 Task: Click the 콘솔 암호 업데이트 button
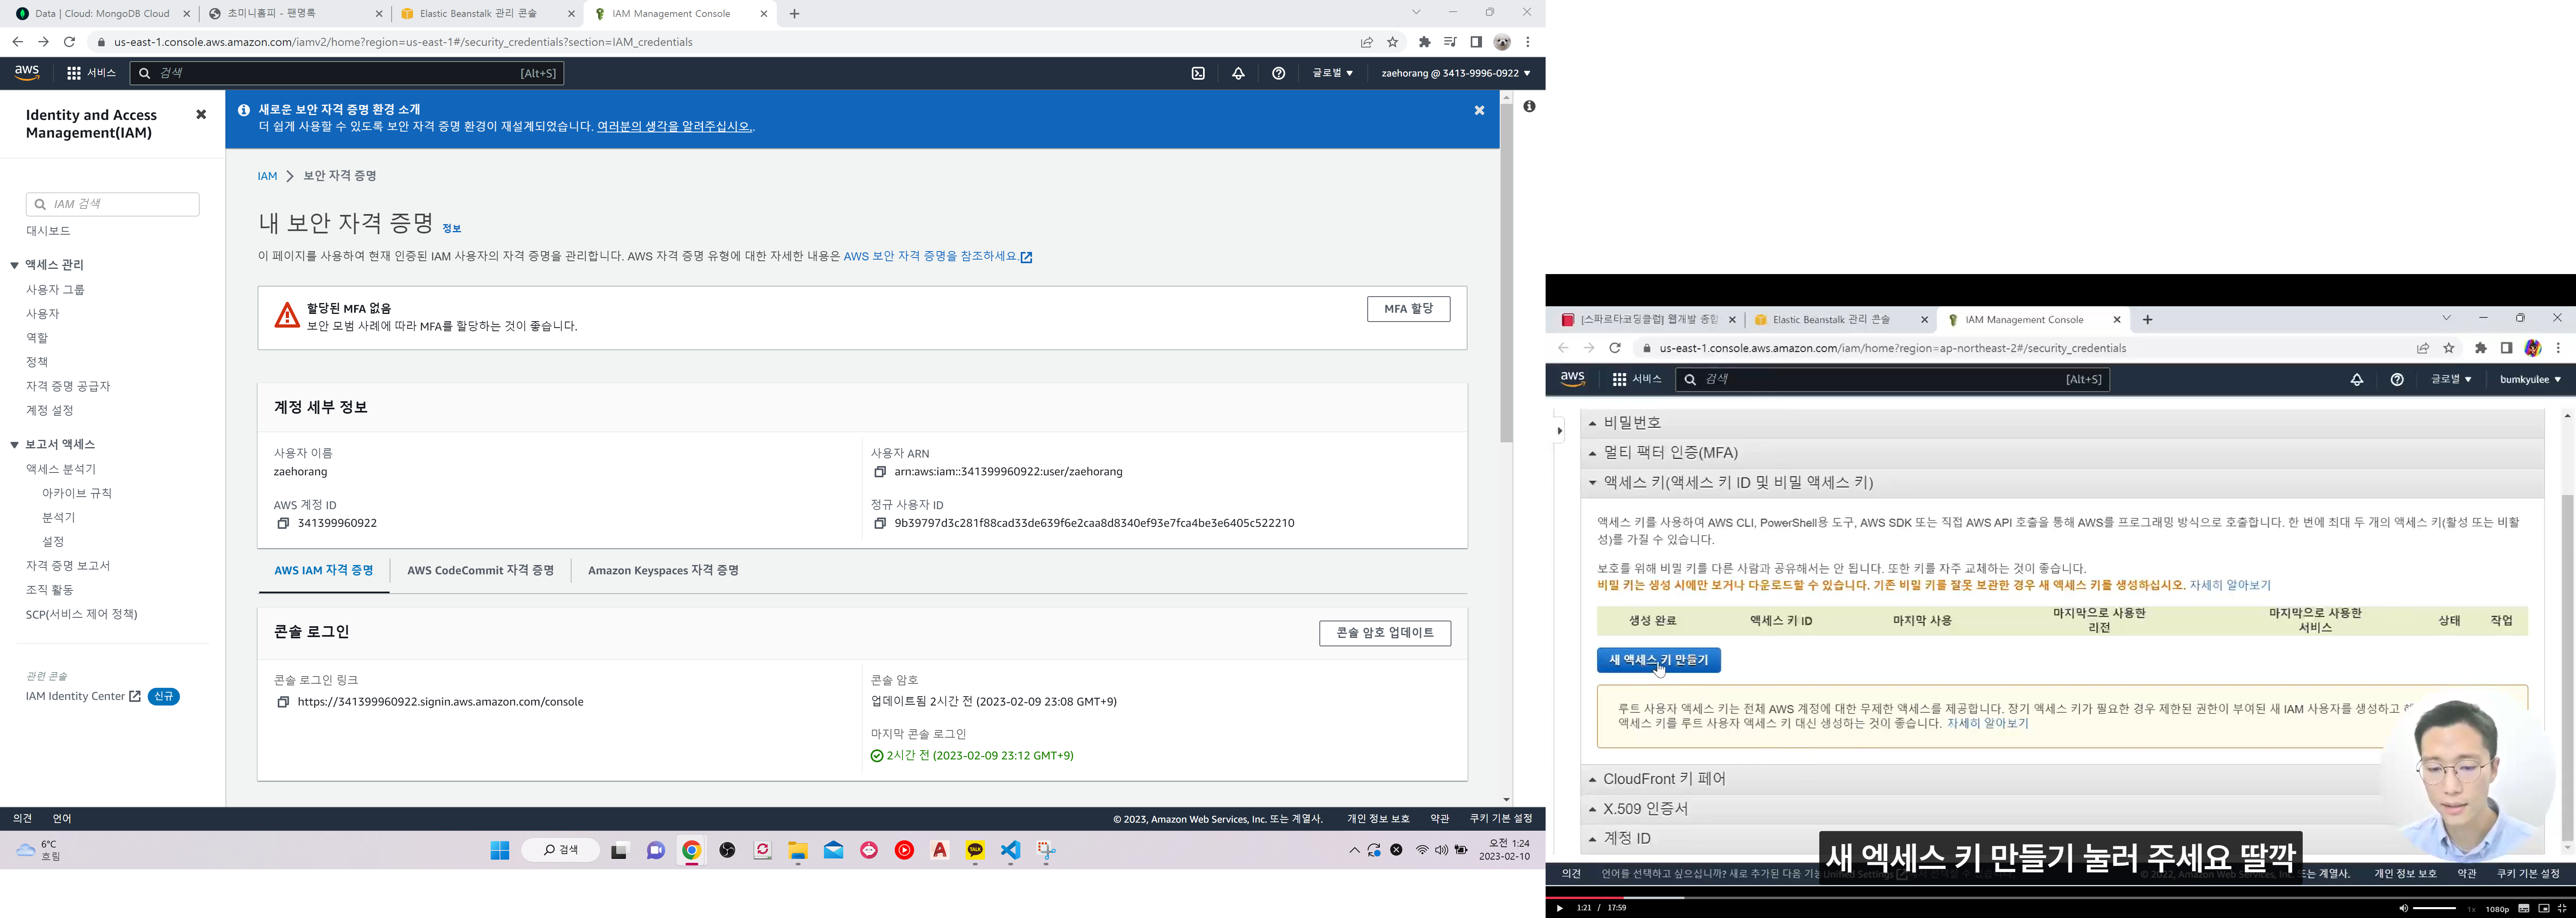[x=1385, y=633]
